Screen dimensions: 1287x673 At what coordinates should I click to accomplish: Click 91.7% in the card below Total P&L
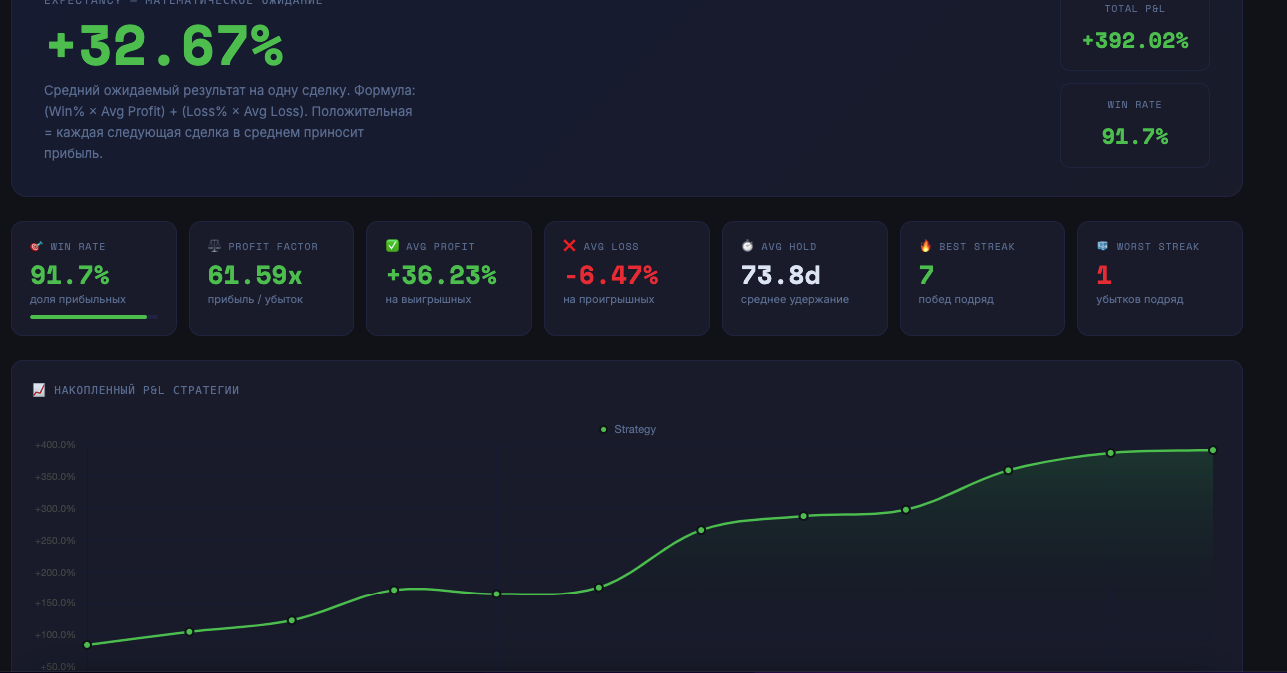pyautogui.click(x=1135, y=137)
